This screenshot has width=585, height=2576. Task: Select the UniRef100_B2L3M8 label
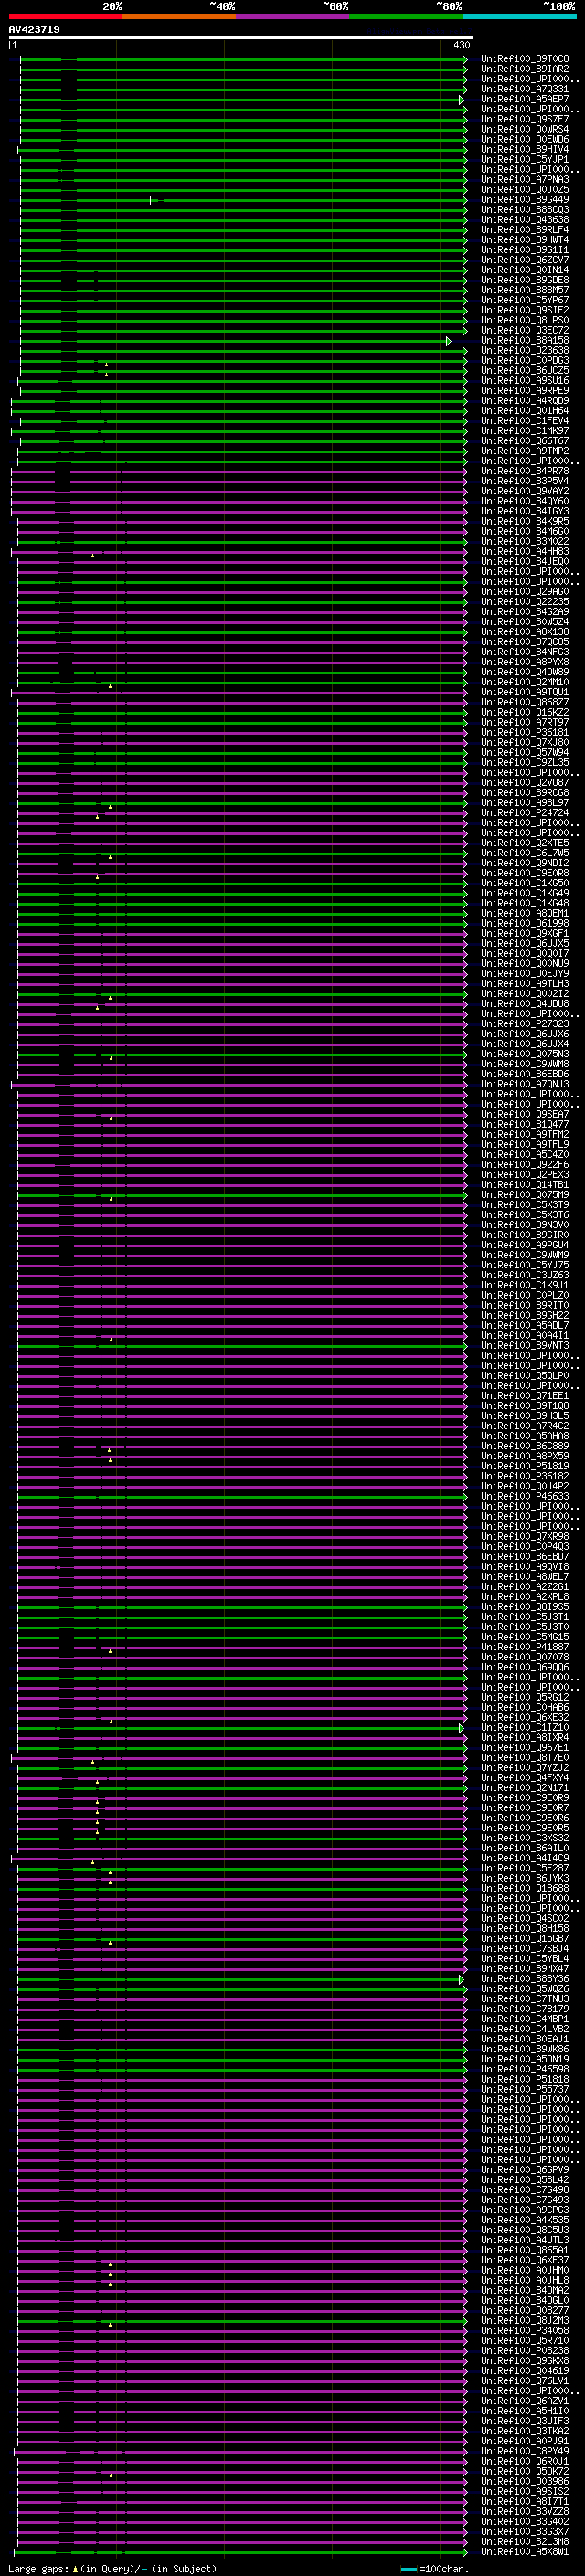click(525, 2541)
